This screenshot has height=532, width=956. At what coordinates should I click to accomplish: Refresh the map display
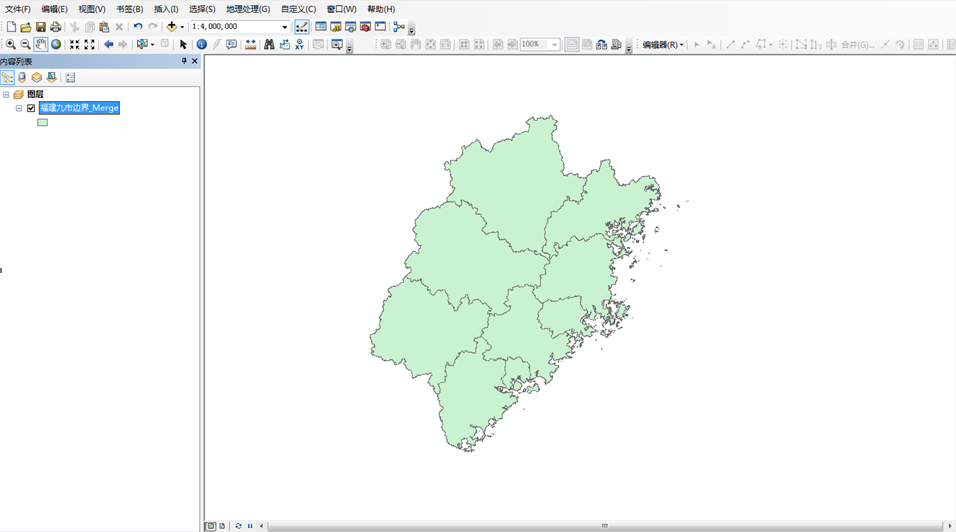coord(238,526)
